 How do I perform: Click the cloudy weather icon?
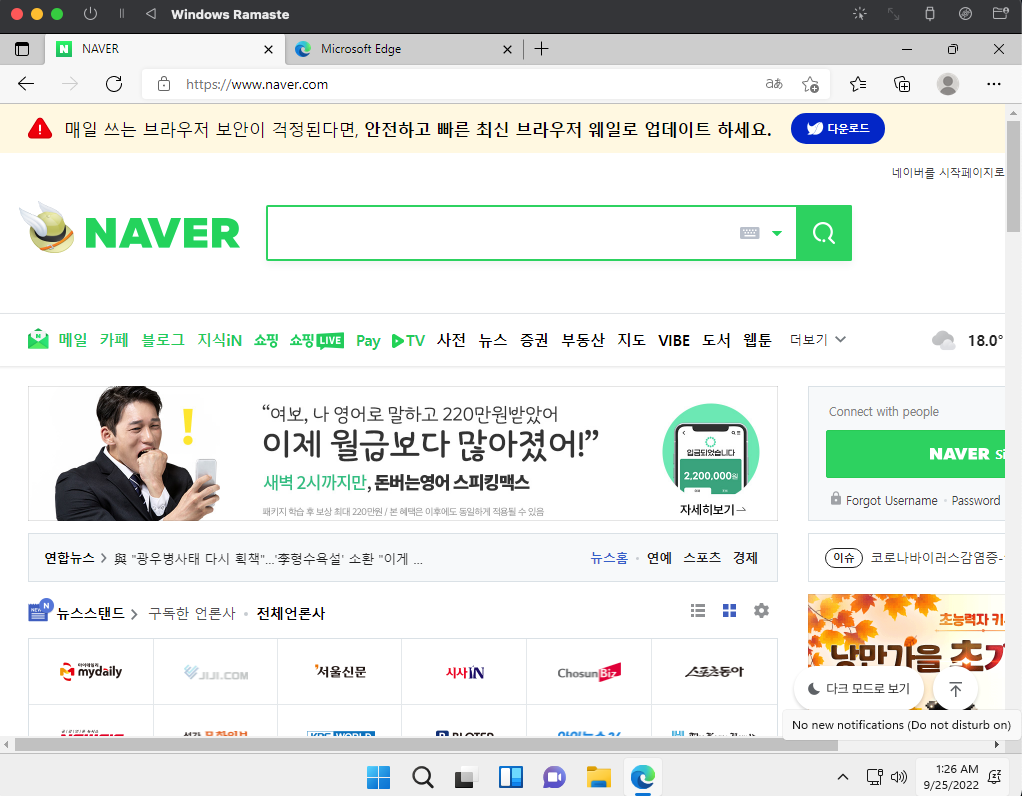[x=944, y=340]
